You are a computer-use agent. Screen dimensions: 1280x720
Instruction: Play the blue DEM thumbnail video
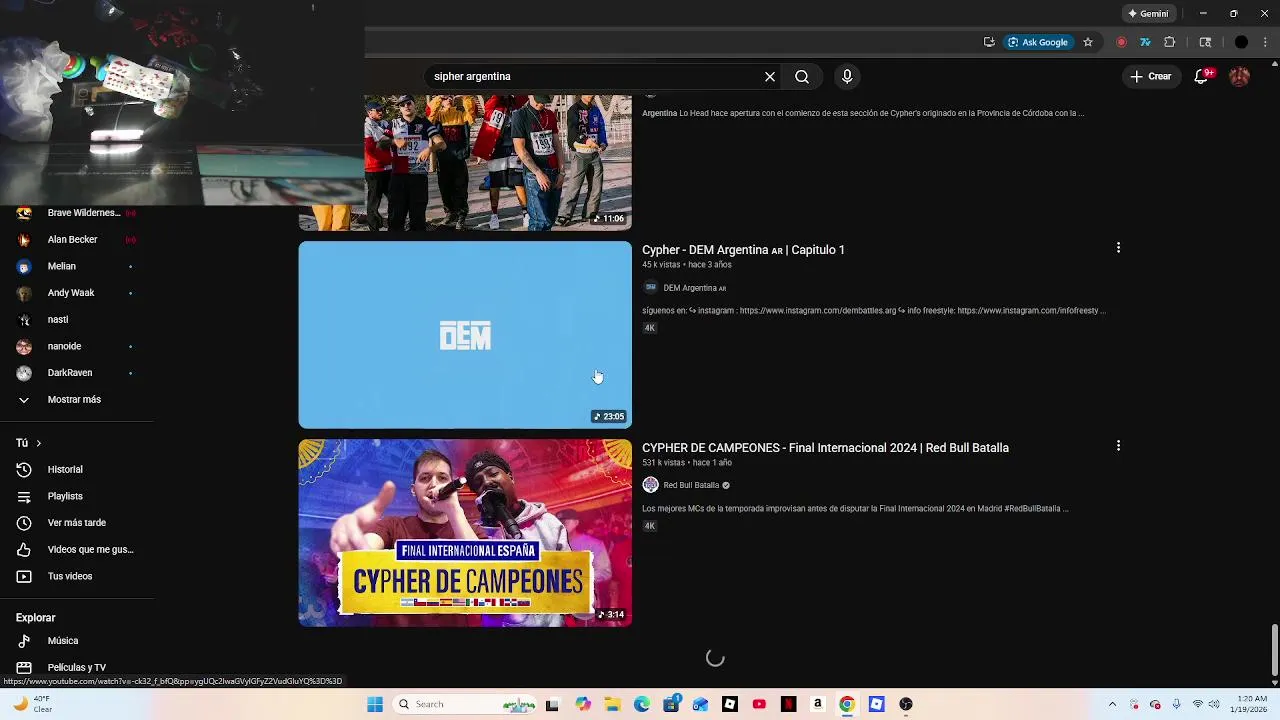(465, 335)
